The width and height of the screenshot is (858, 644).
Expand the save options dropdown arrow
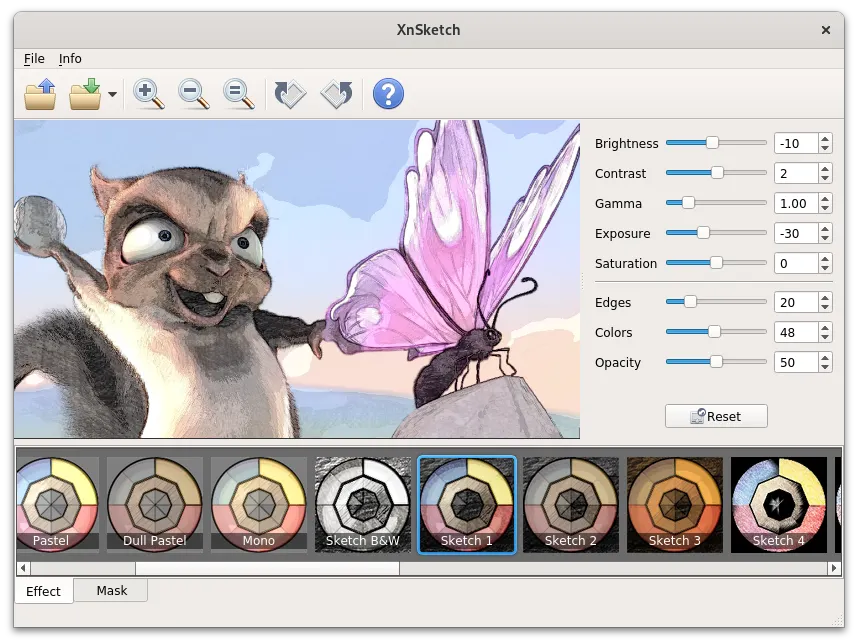112,95
